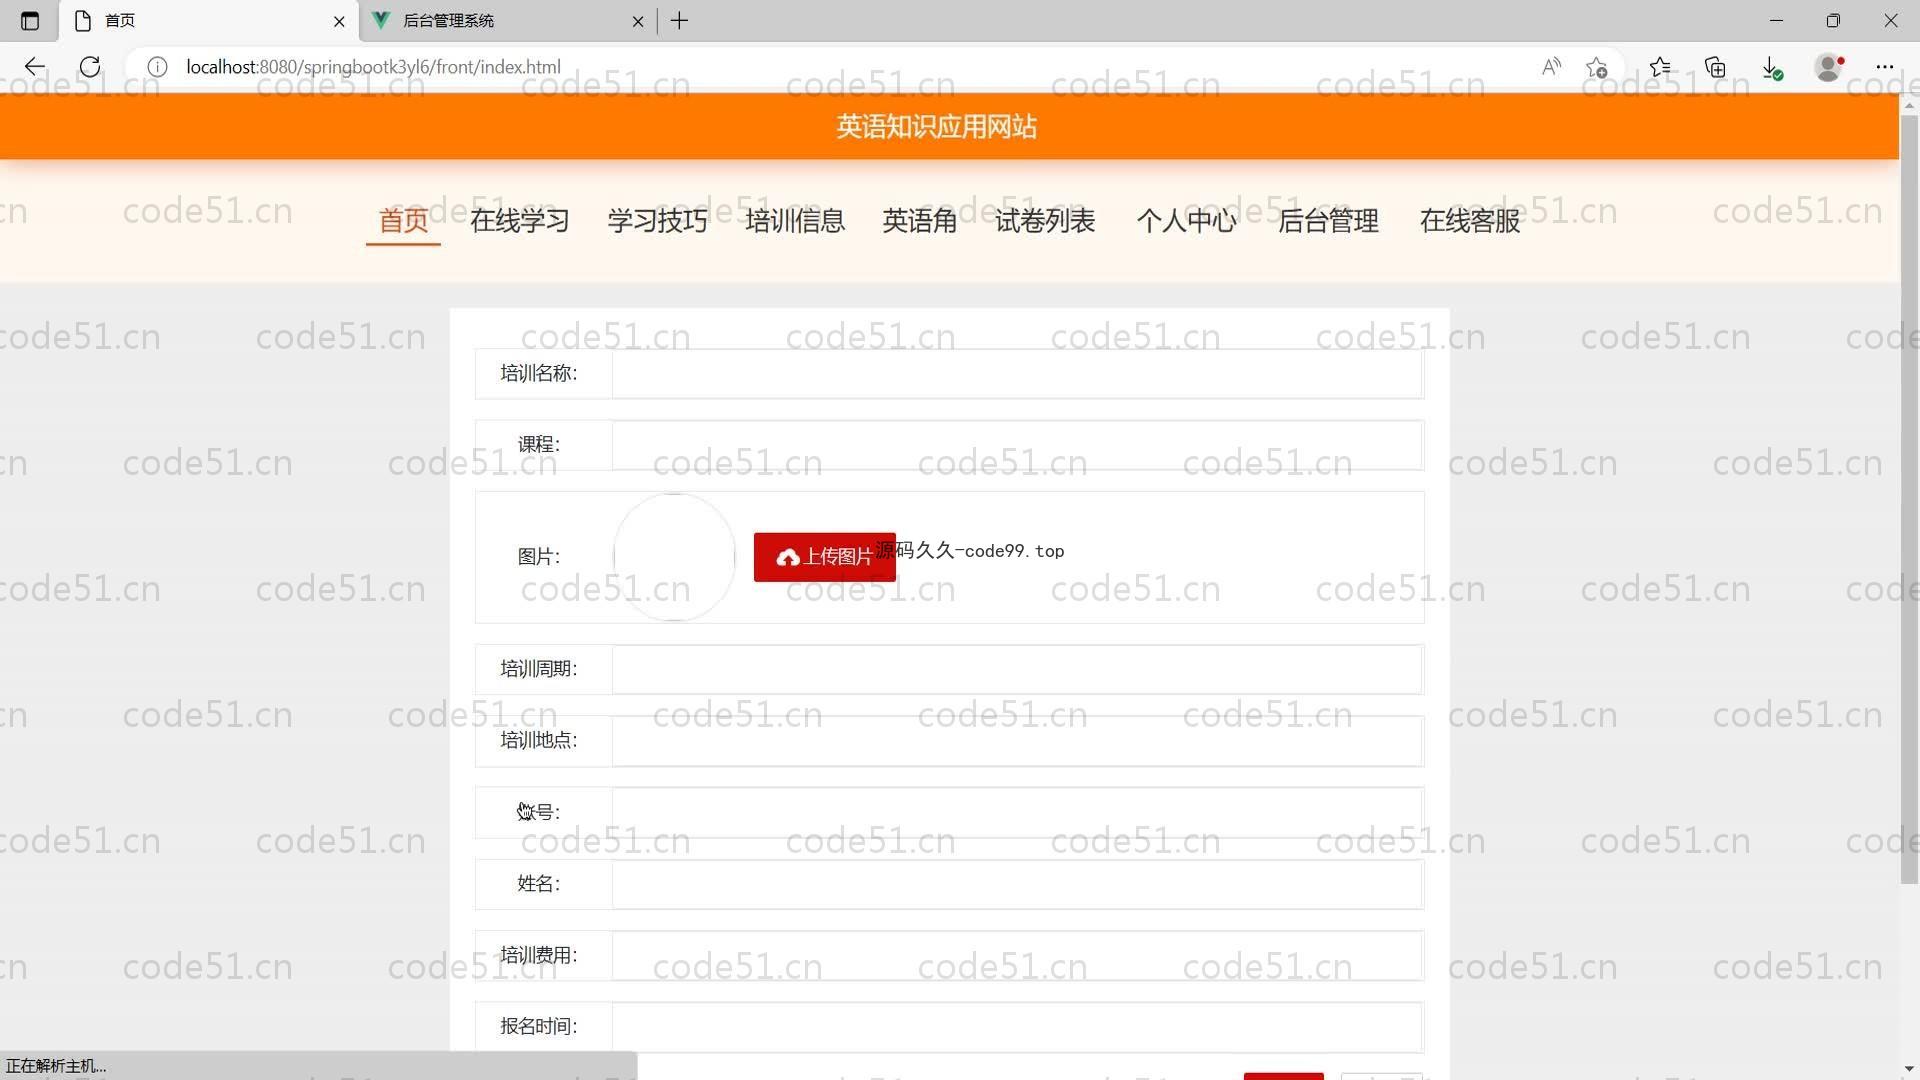Select the 首页 browser tab
The width and height of the screenshot is (1920, 1080).
click(x=209, y=21)
